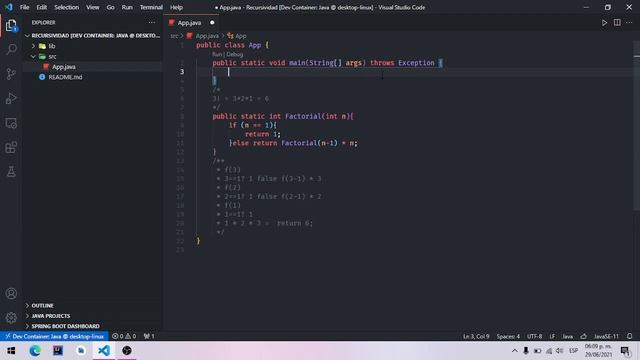Viewport: 640px width, 360px height.
Task: Click the App class breadcrumb
Action: click(x=237, y=36)
